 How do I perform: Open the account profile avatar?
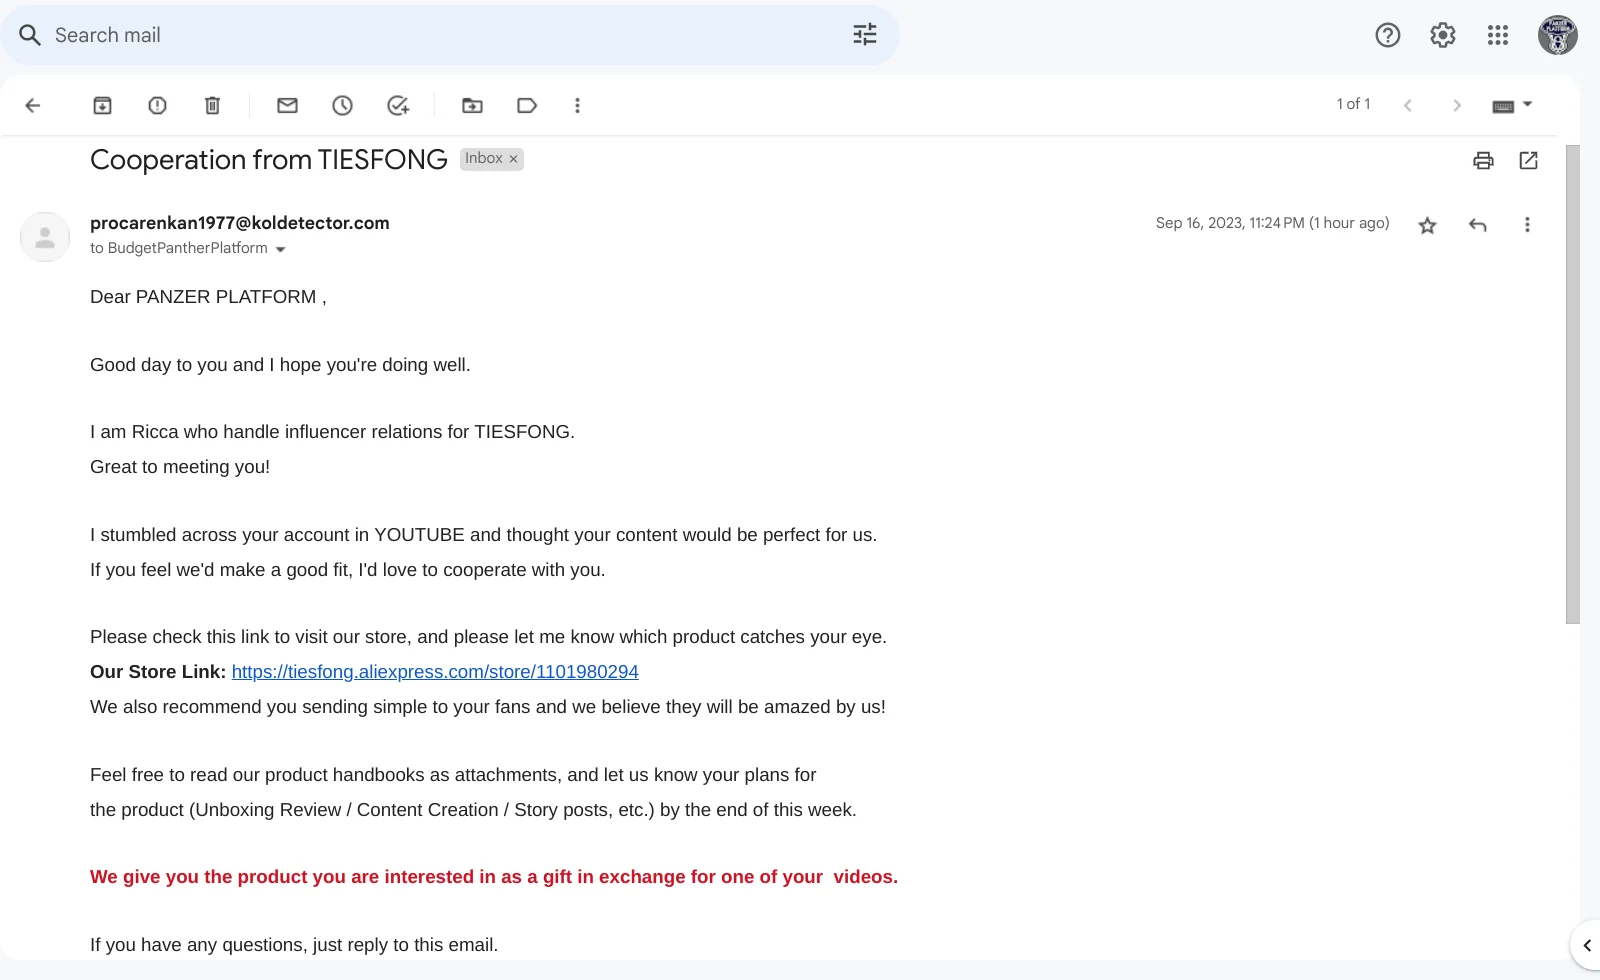[x=1558, y=35]
